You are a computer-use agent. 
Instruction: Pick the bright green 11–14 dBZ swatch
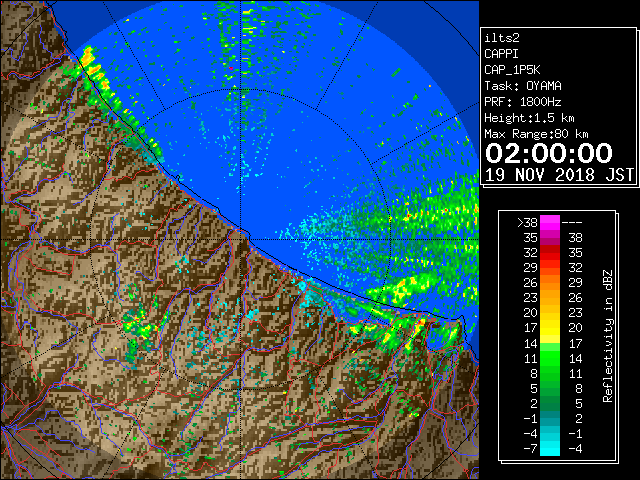point(550,358)
